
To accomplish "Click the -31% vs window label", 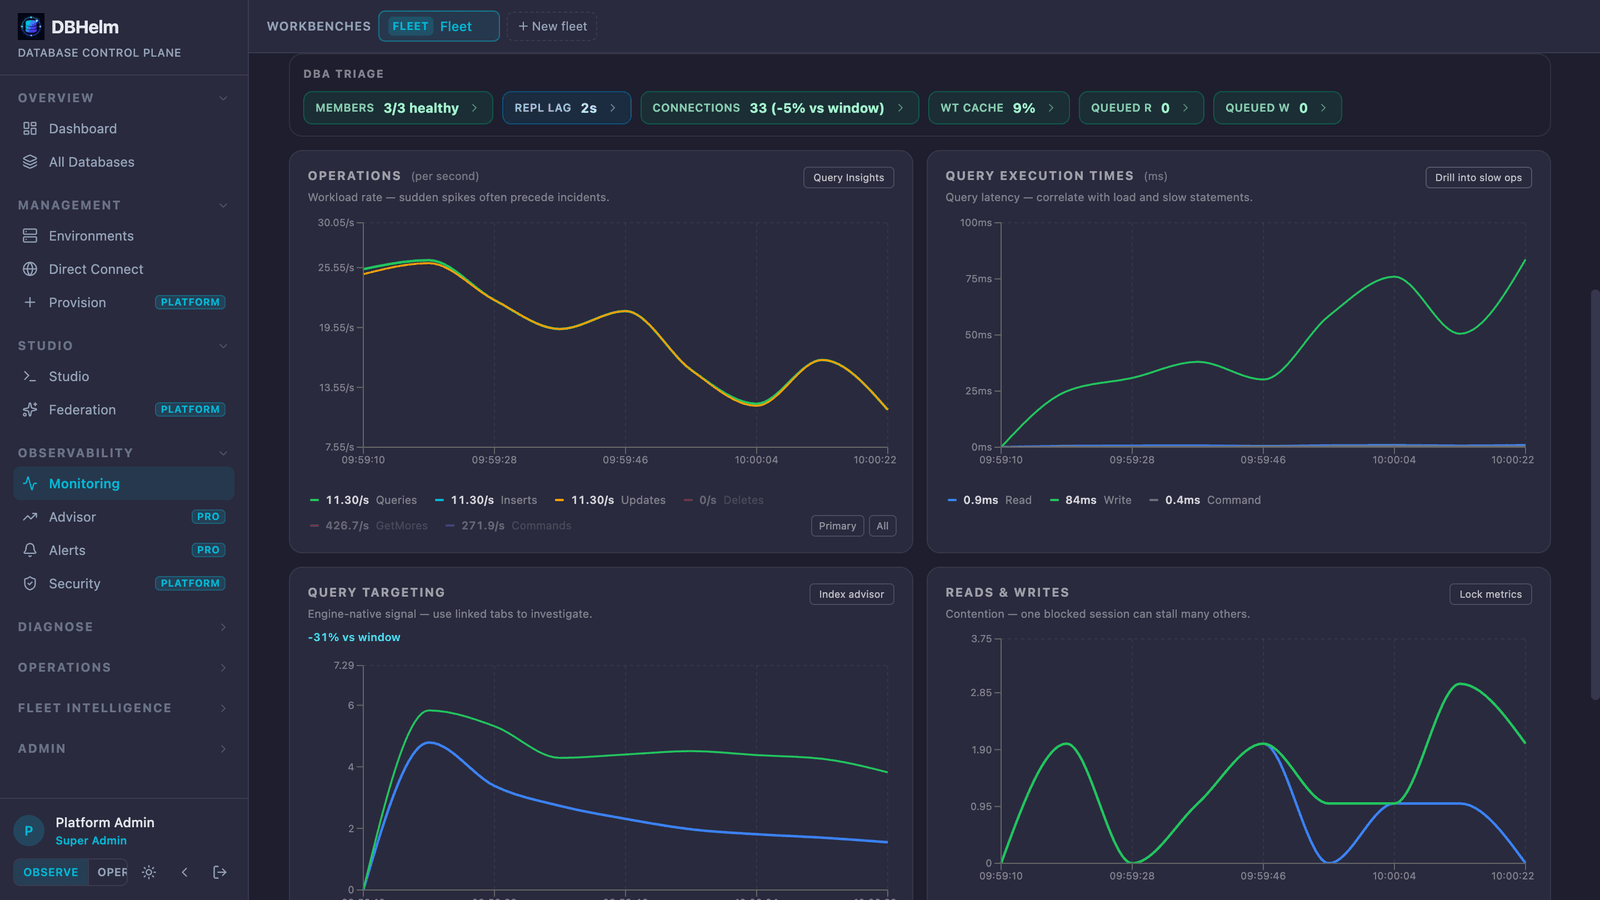I will tap(354, 638).
